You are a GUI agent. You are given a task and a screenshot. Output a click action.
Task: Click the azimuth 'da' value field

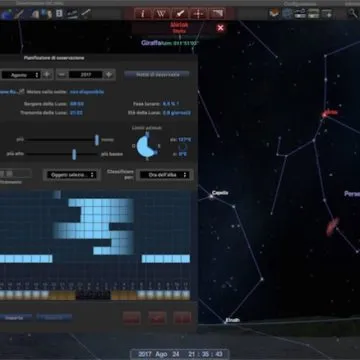coord(184,140)
